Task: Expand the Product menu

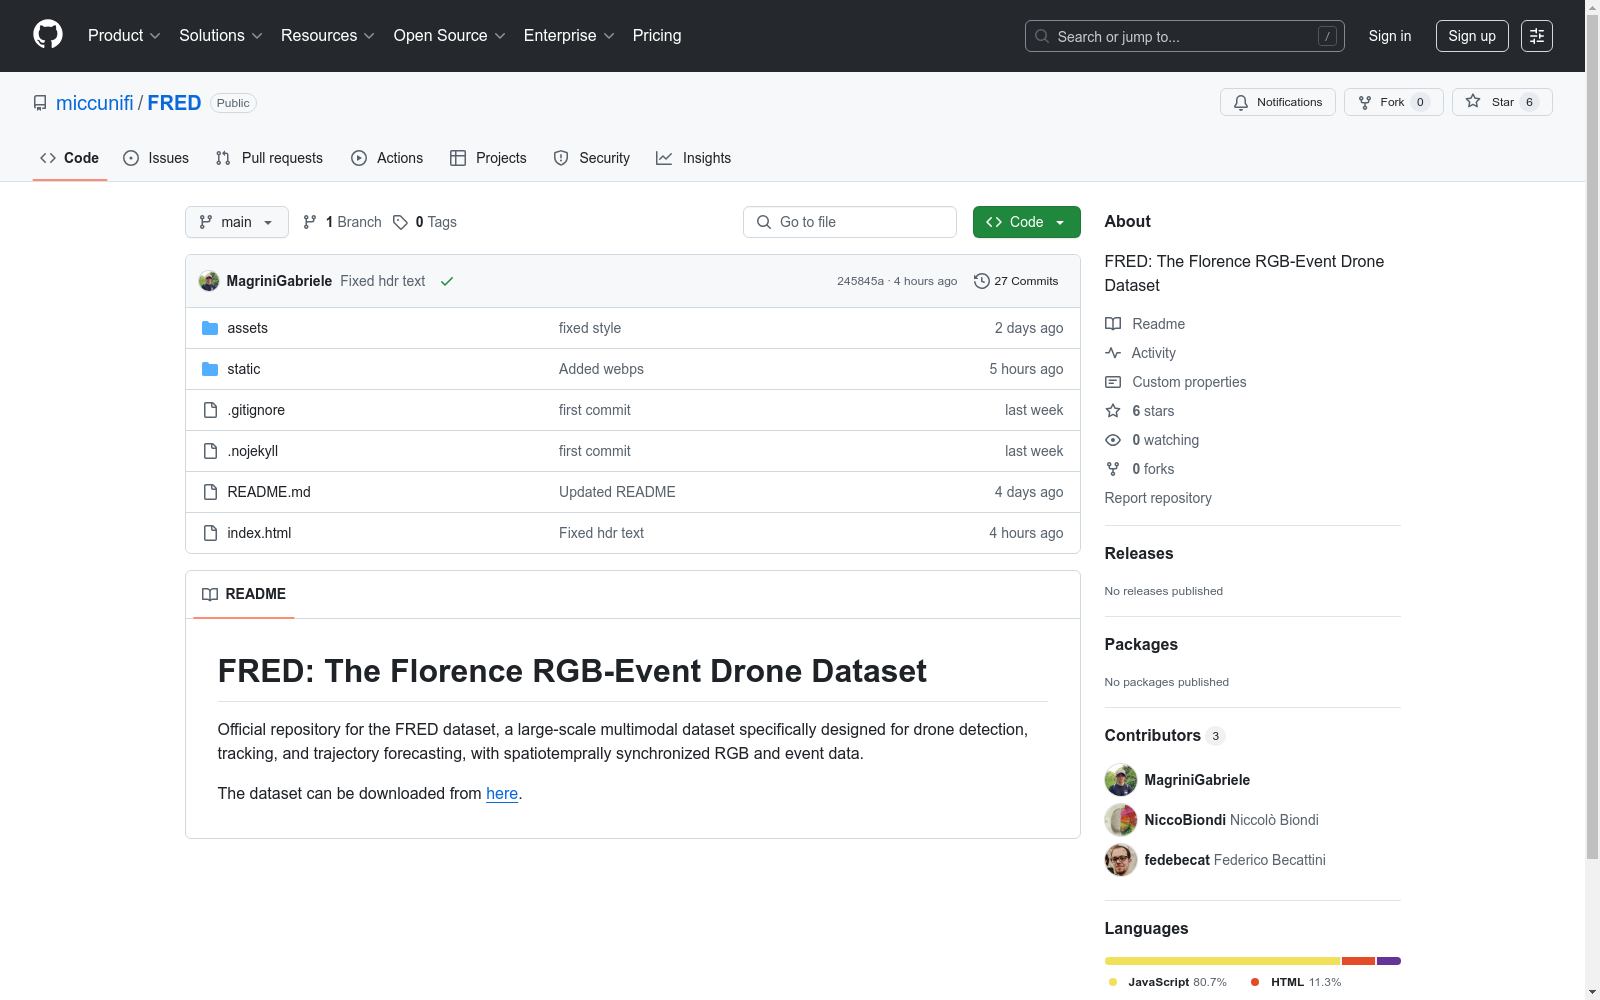Action: click(x=124, y=36)
